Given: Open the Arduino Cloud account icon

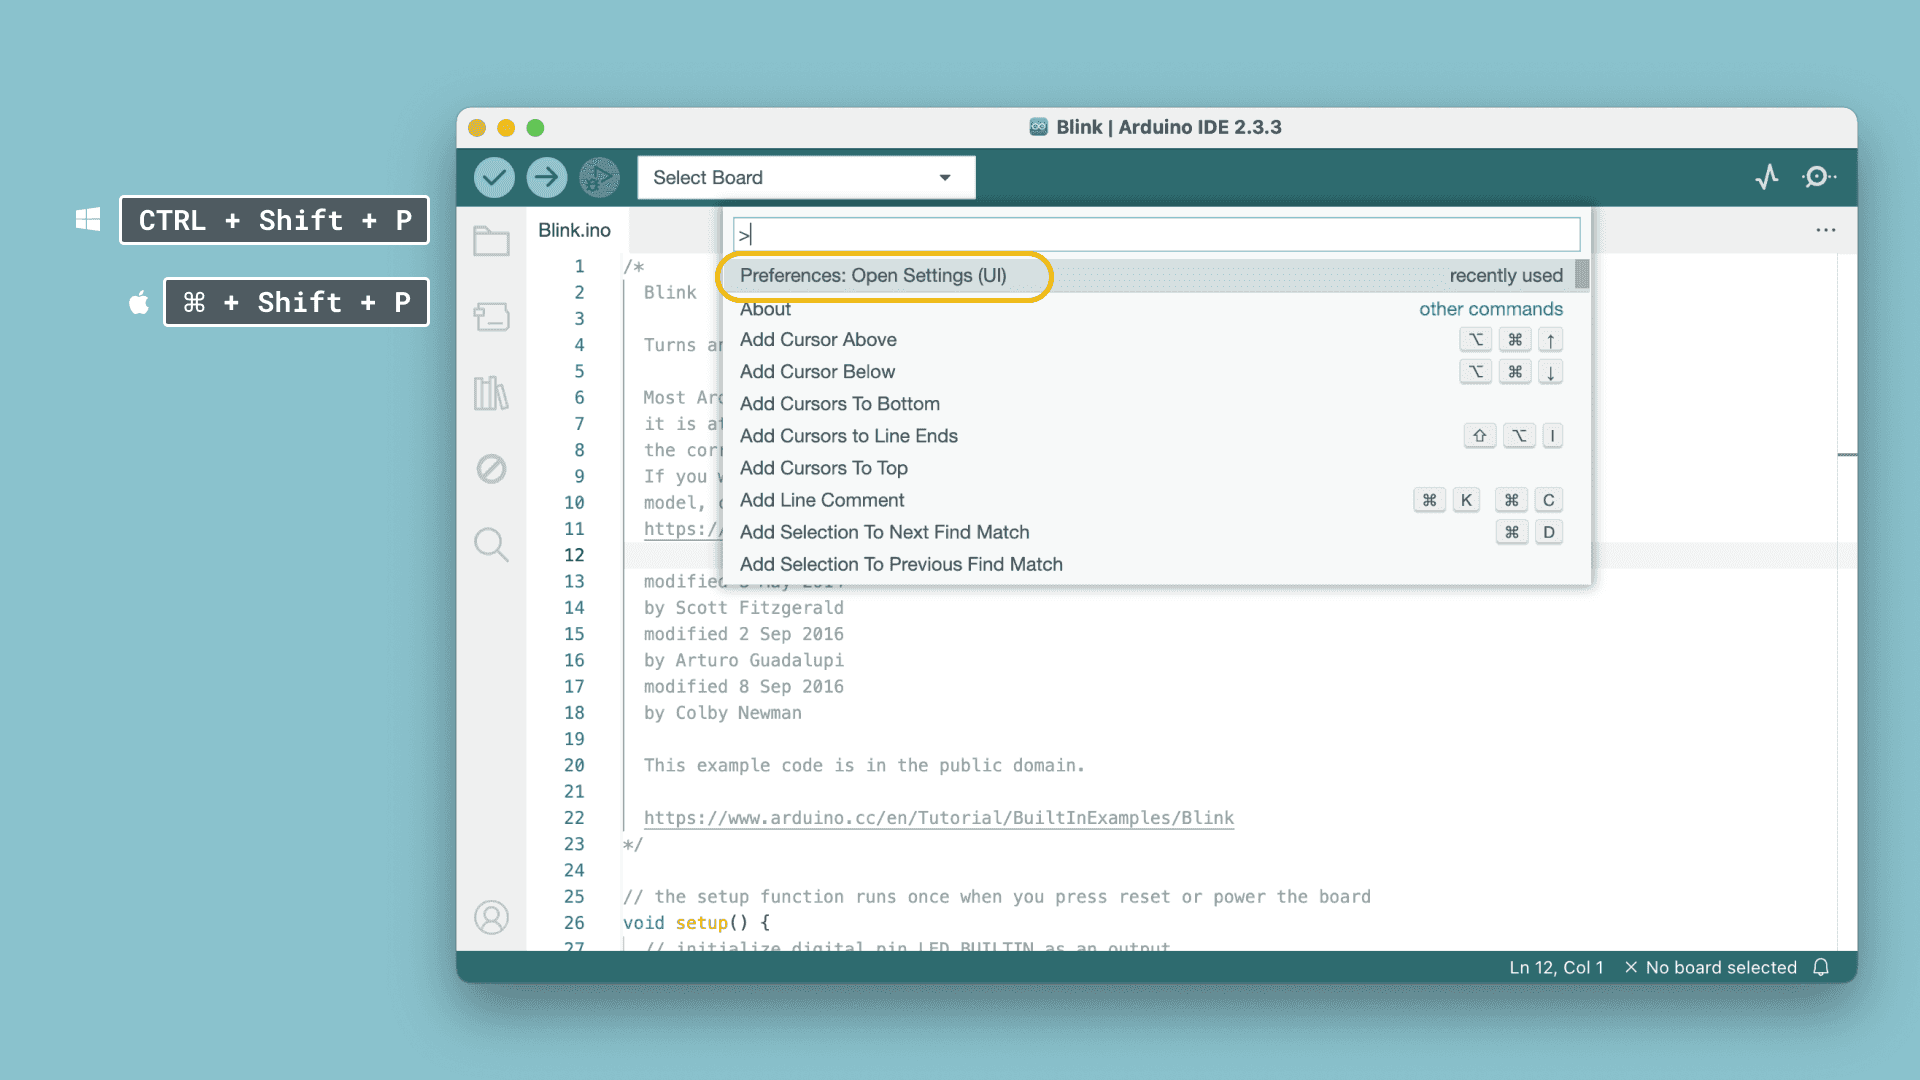Looking at the screenshot, I should (491, 917).
